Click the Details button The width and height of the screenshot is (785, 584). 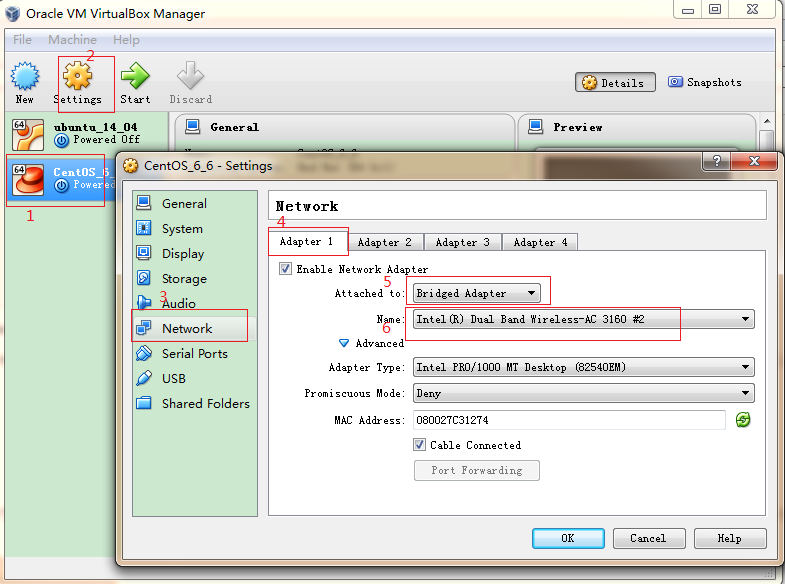click(615, 83)
